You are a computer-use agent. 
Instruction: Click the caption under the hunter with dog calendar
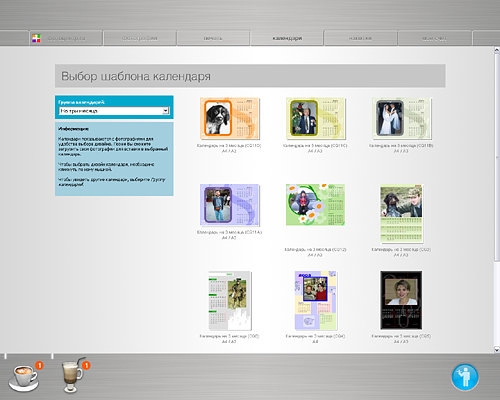tap(401, 252)
